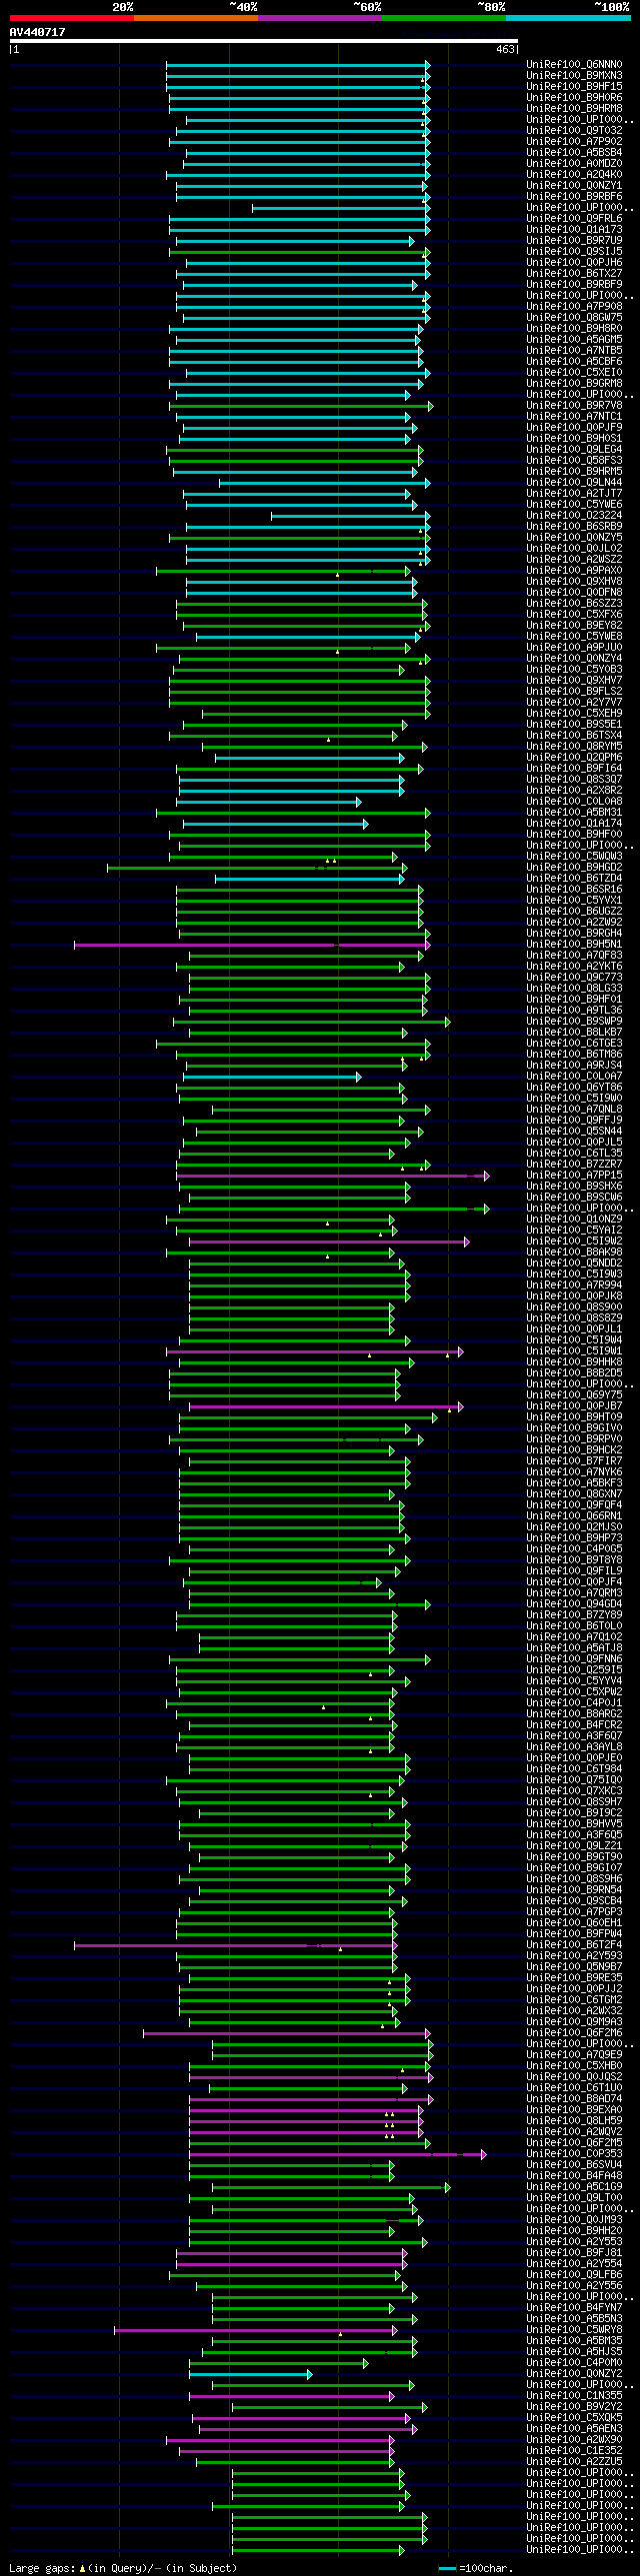Open the UniRef100_B9HT09 entry
The width and height of the screenshot is (640, 2576).
pyautogui.click(x=574, y=1418)
